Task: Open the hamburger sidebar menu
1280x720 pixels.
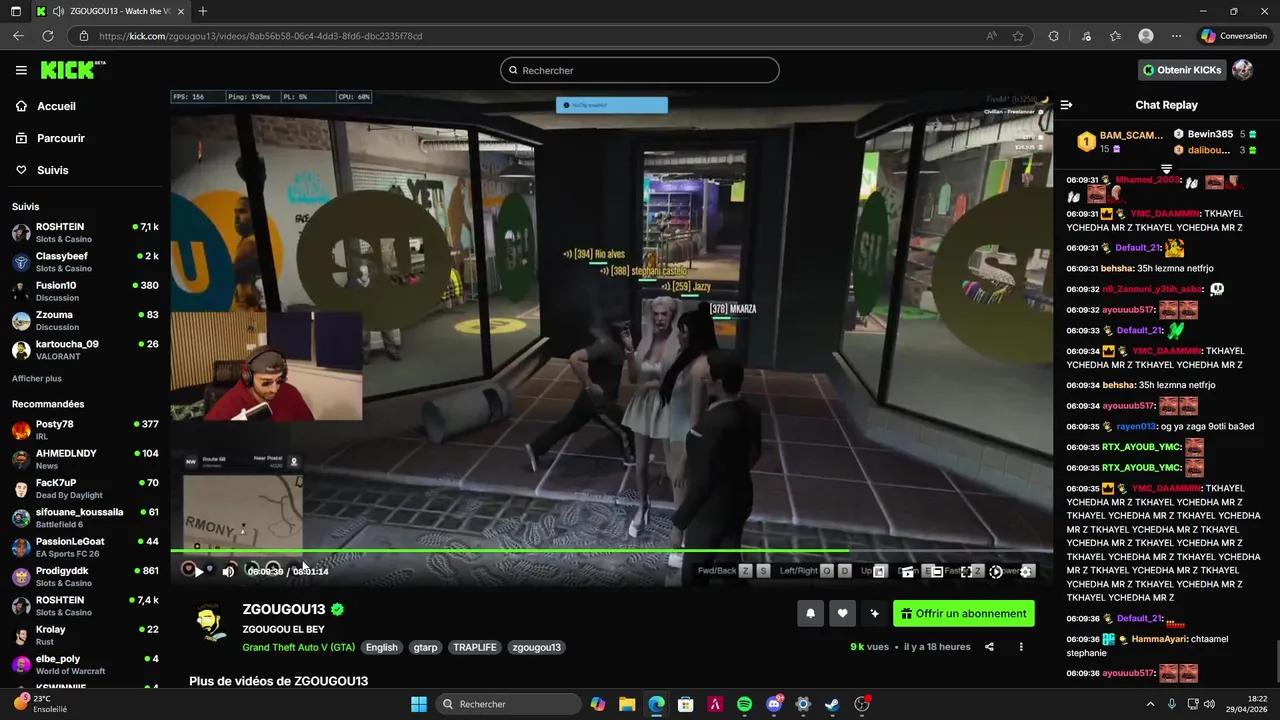Action: pyautogui.click(x=21, y=70)
